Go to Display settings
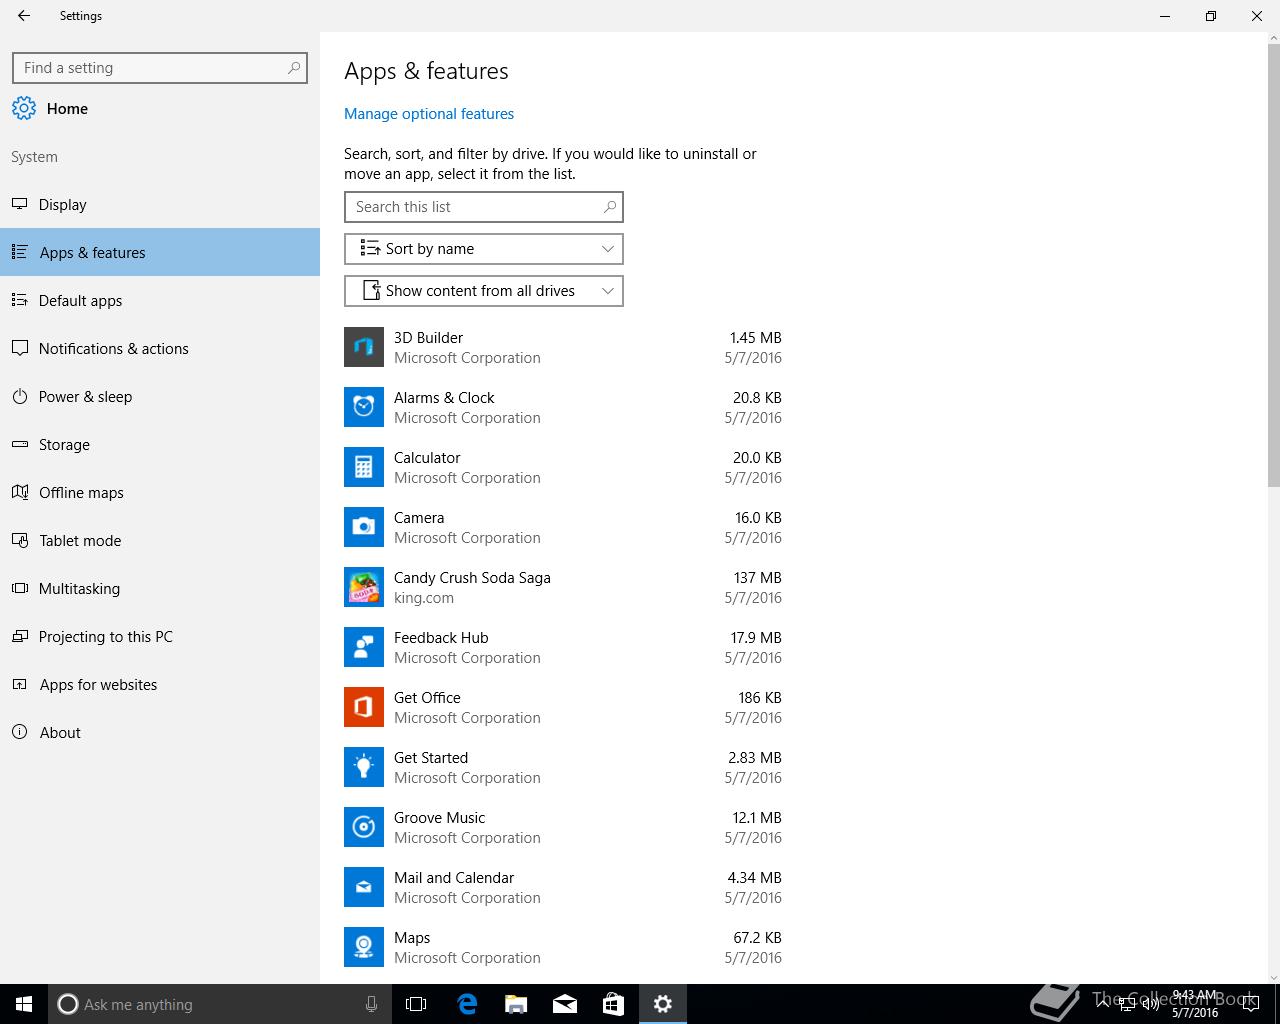 click(x=160, y=205)
